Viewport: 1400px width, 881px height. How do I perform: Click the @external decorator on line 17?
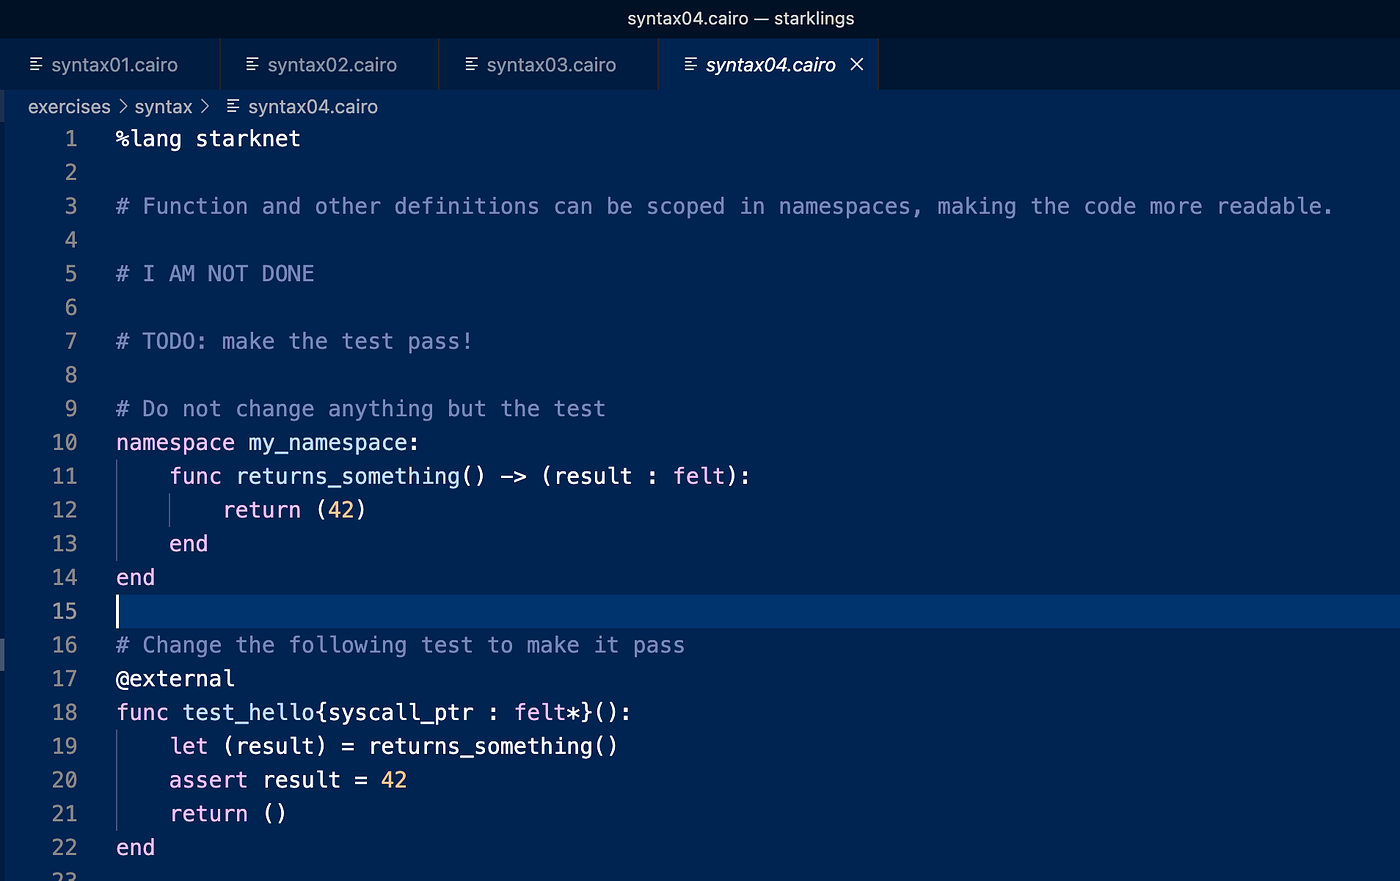pyautogui.click(x=175, y=678)
